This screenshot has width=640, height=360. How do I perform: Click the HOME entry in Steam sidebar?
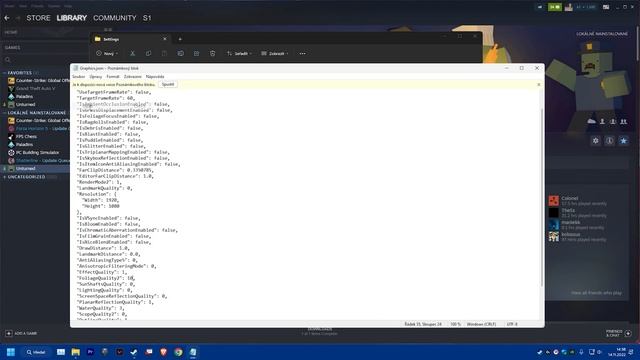click(11, 32)
